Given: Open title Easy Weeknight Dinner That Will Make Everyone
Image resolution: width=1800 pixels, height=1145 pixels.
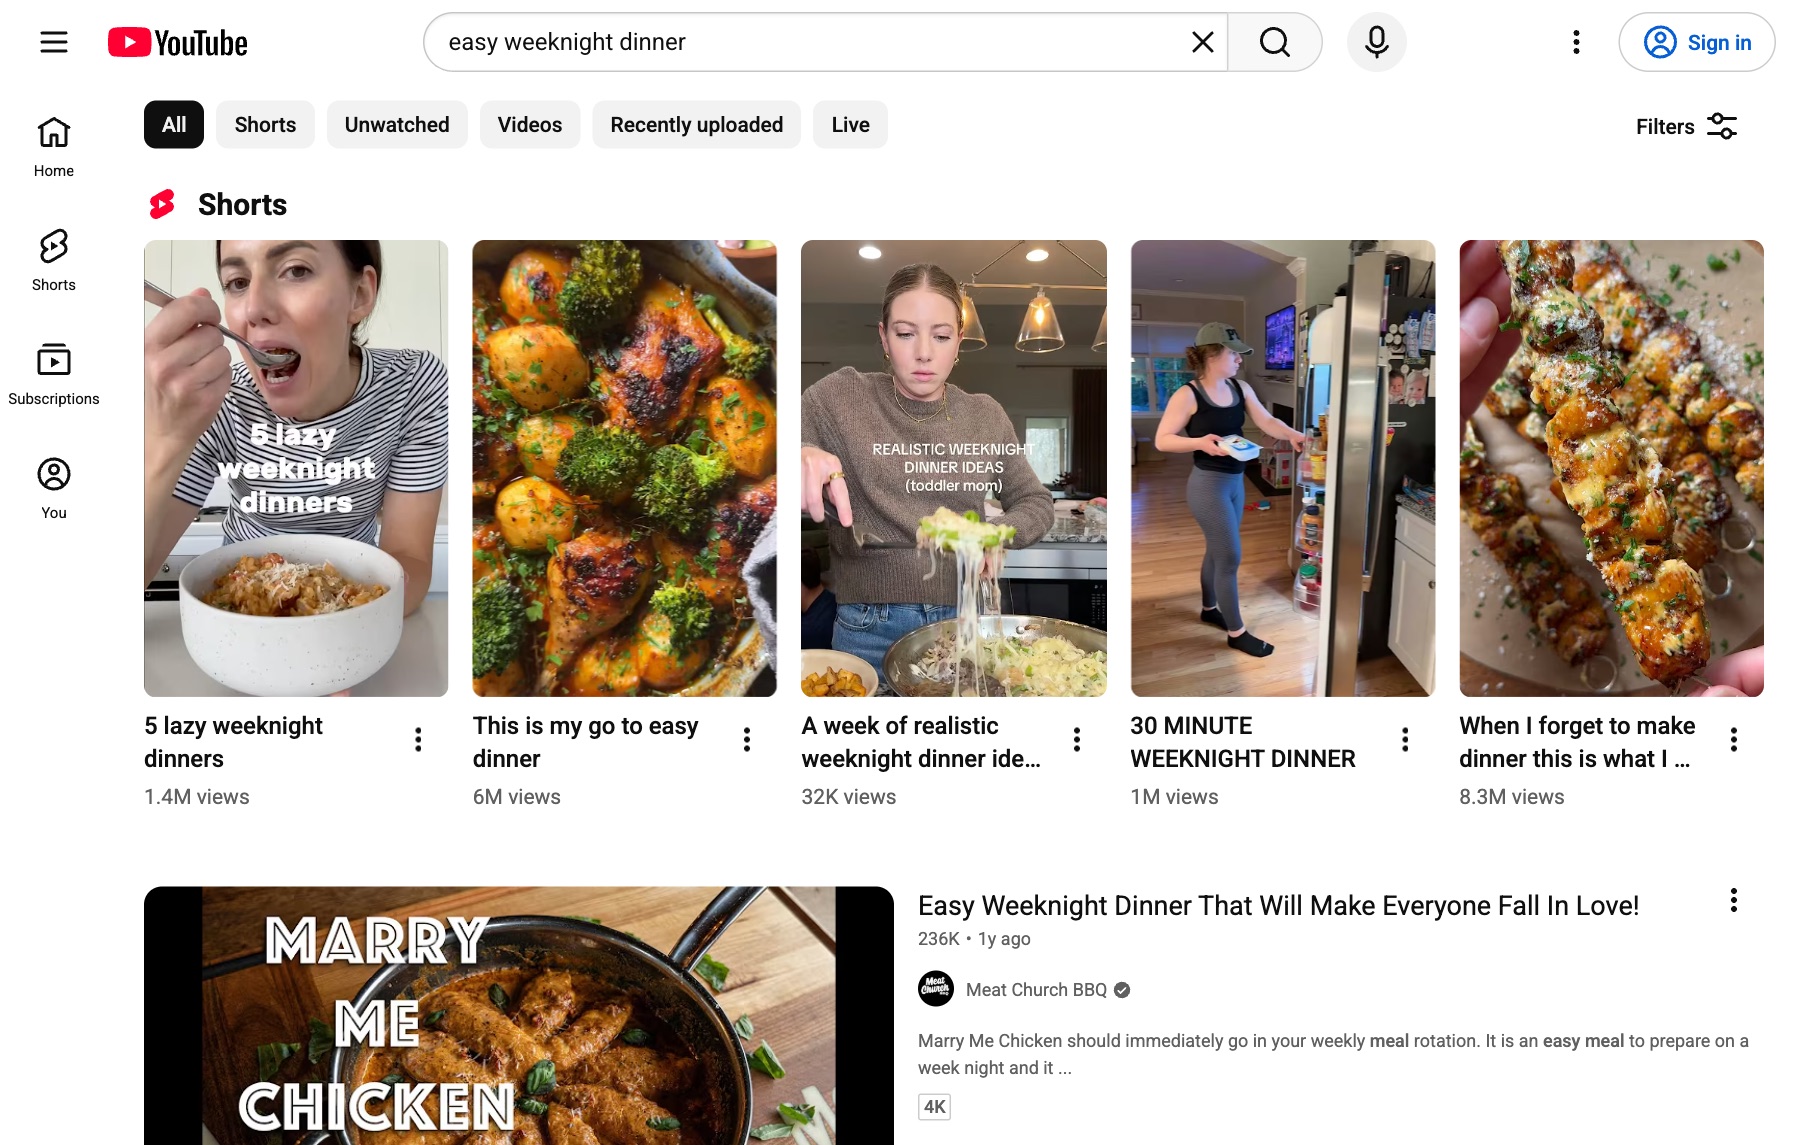Looking at the screenshot, I should [1278, 906].
